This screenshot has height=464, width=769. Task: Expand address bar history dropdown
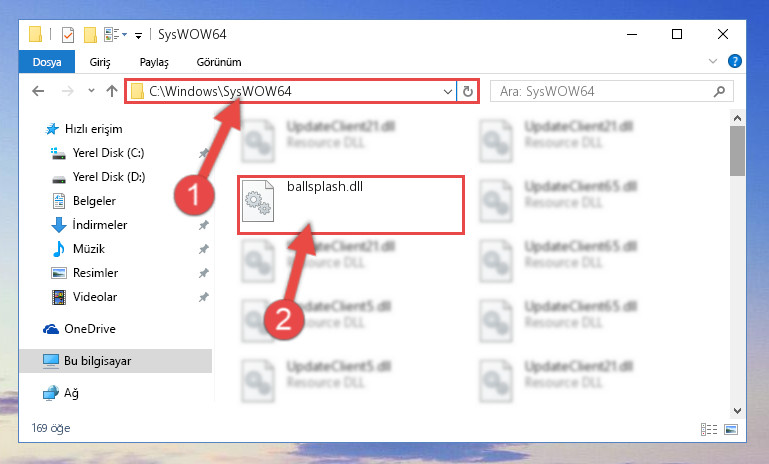pos(447,91)
